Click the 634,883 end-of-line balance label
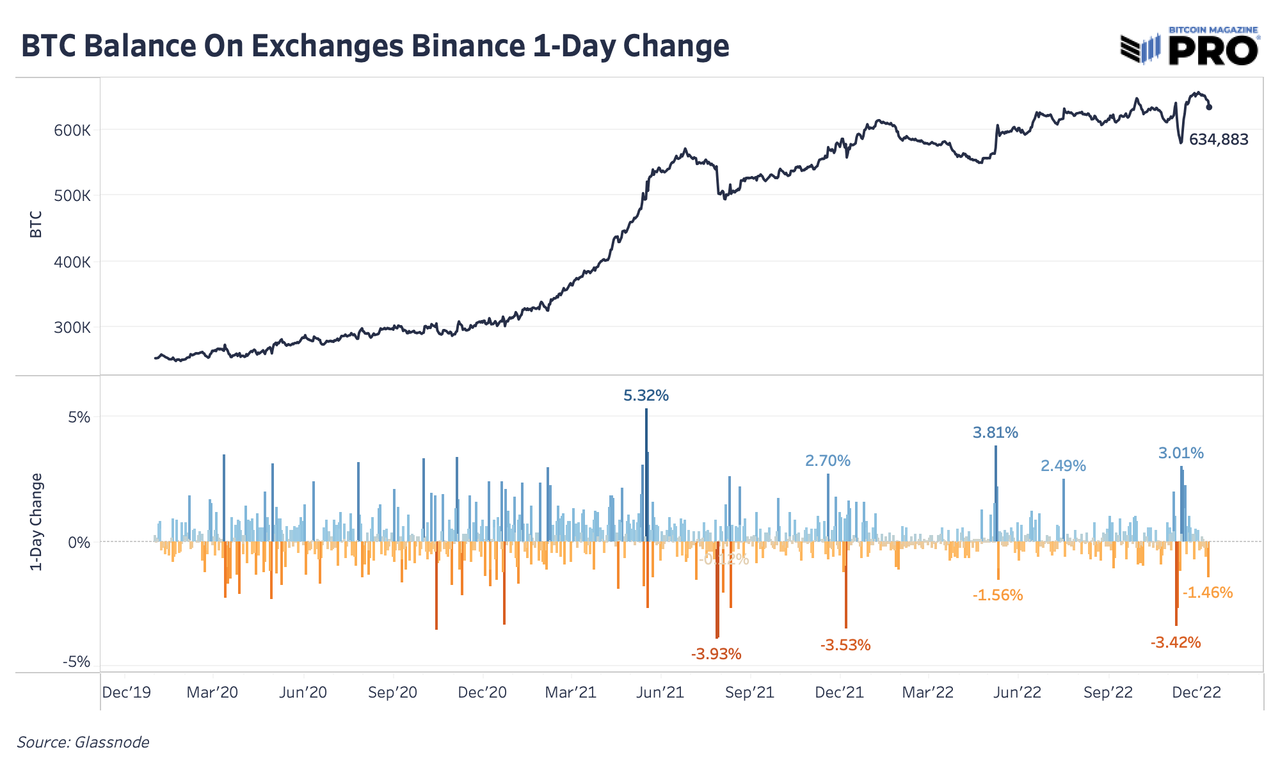Screen dimensions: 1280x768 1218,140
